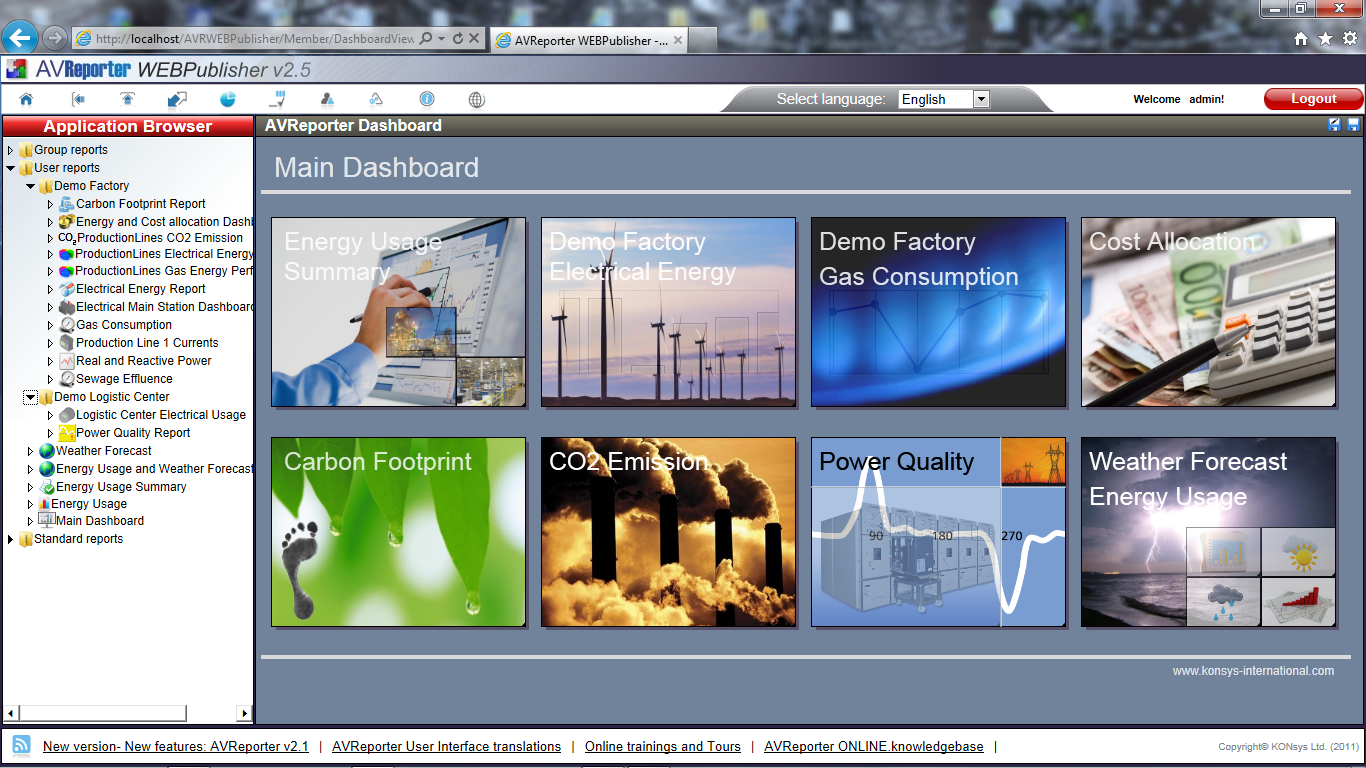Click the tree scrollbar right arrow

pyautogui.click(x=244, y=713)
